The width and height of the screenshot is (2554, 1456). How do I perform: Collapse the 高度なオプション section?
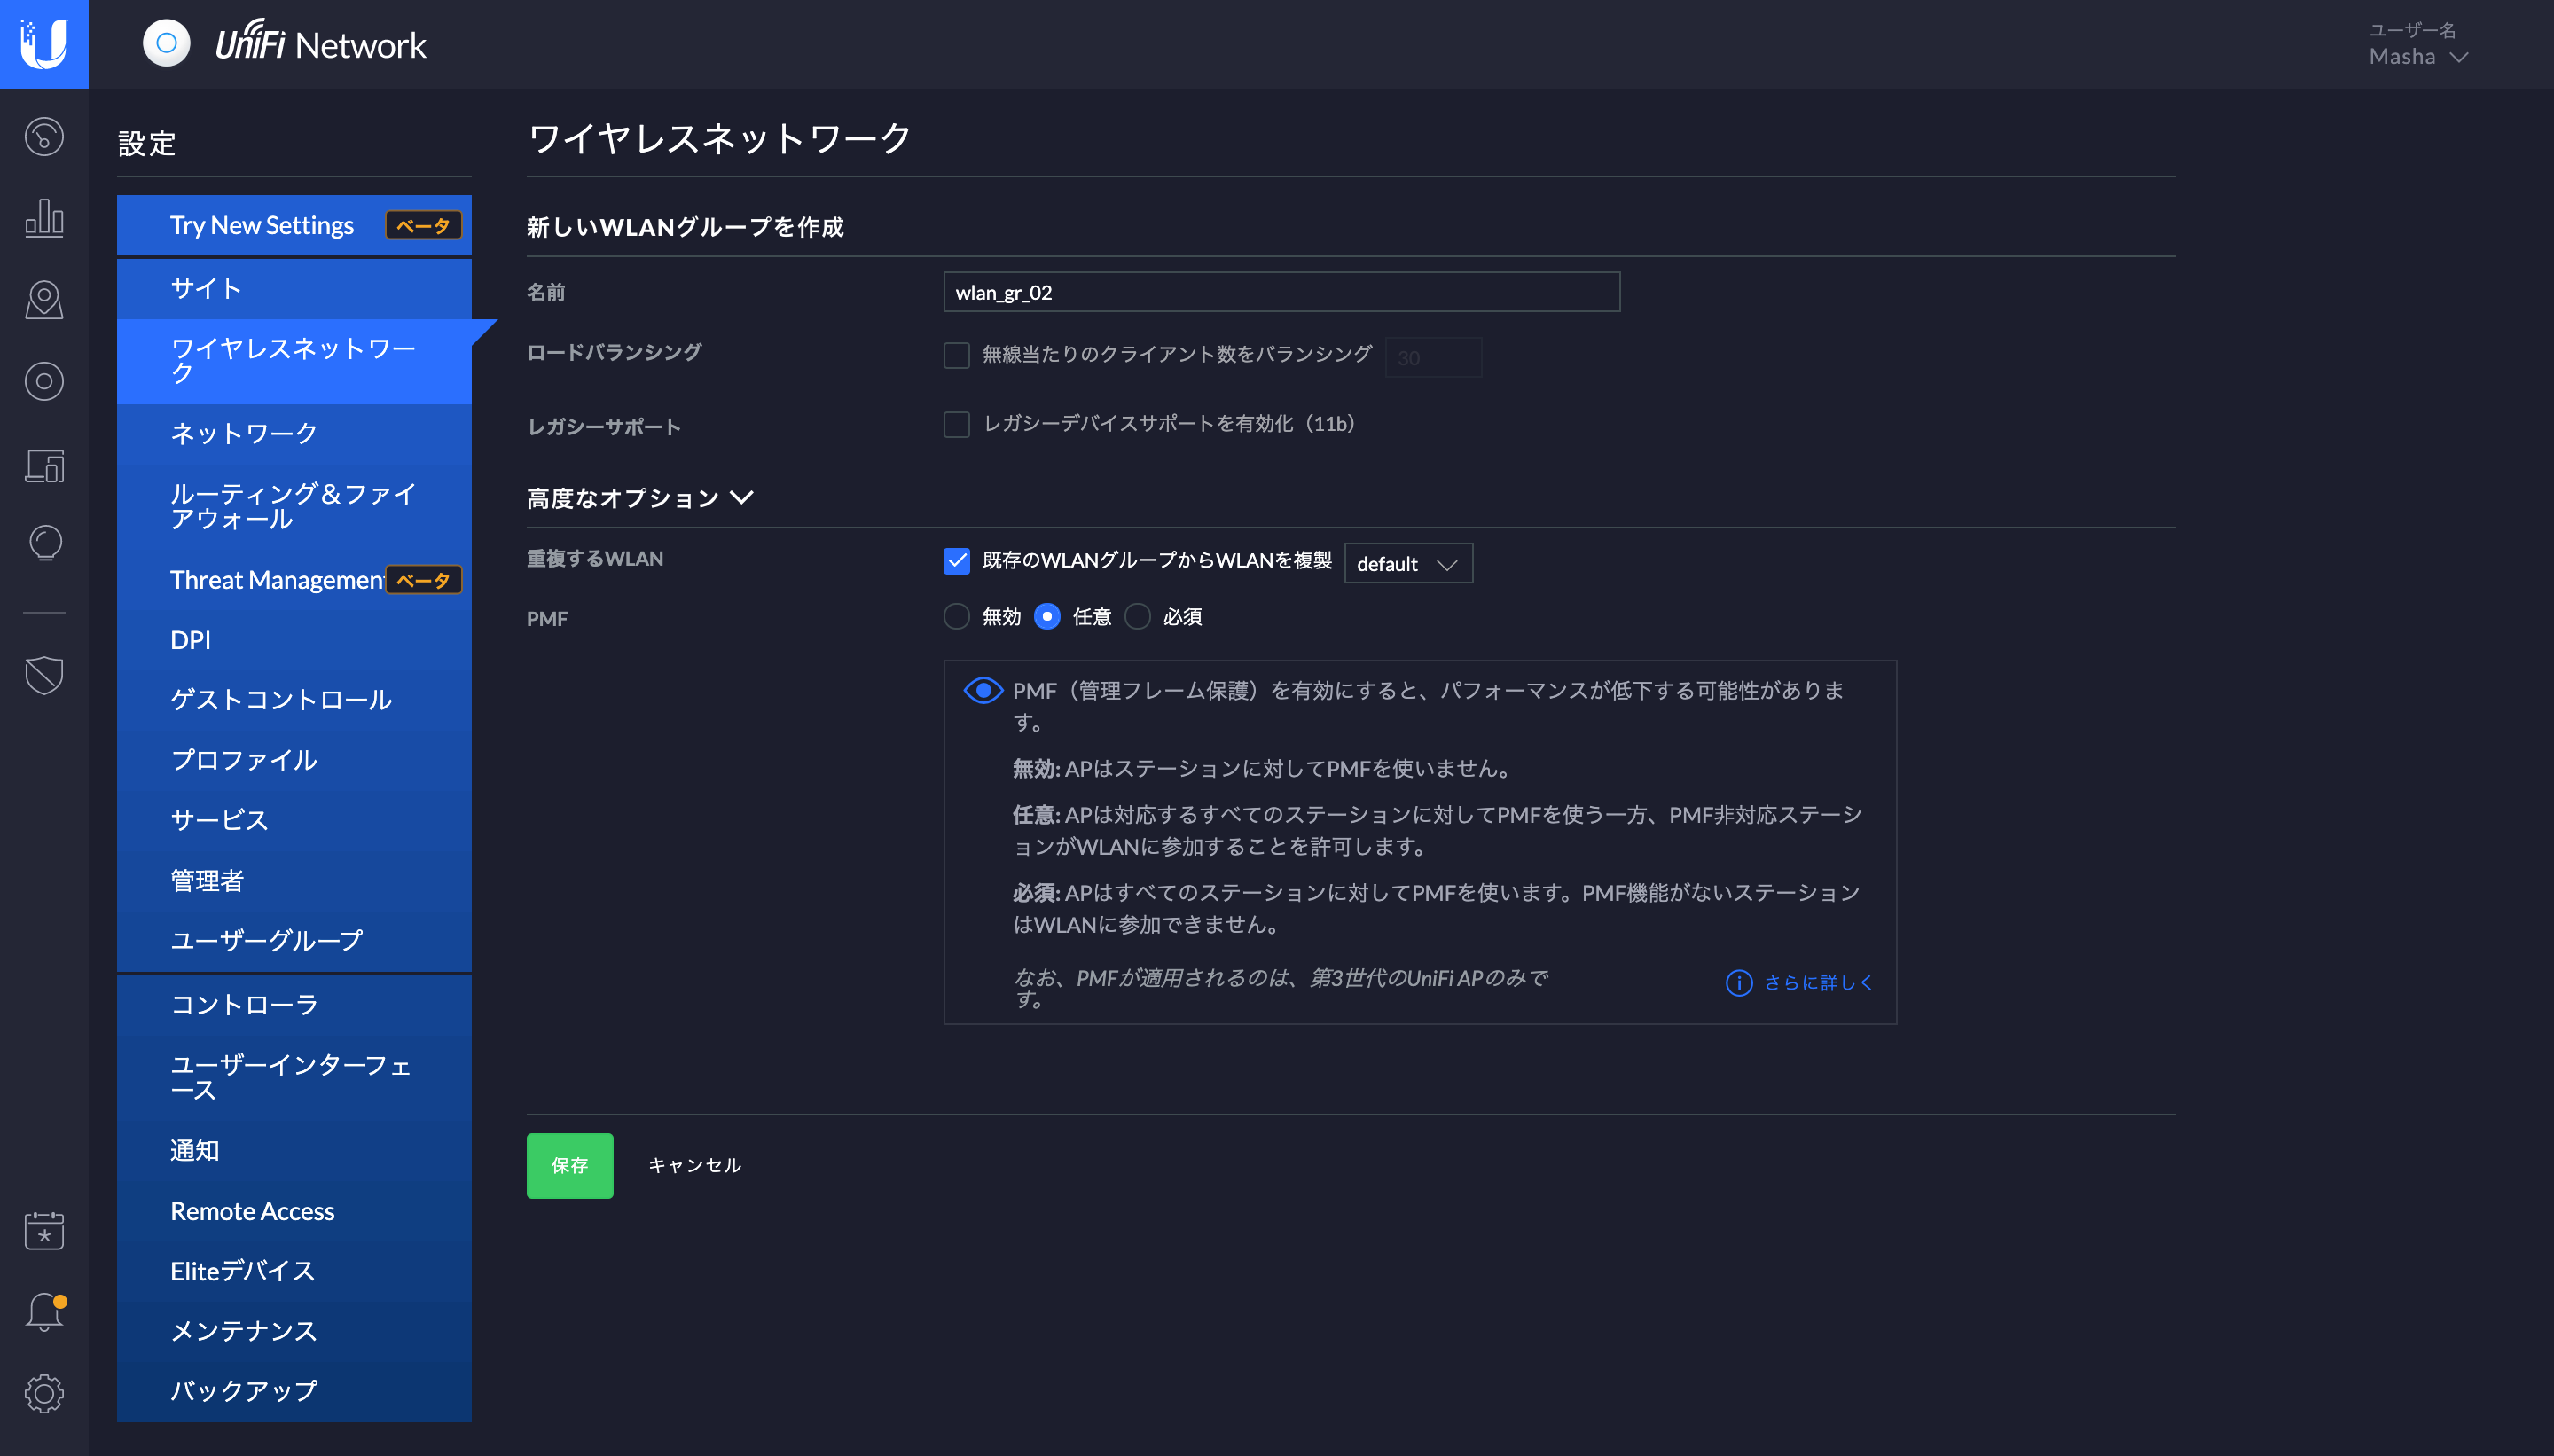click(x=640, y=498)
